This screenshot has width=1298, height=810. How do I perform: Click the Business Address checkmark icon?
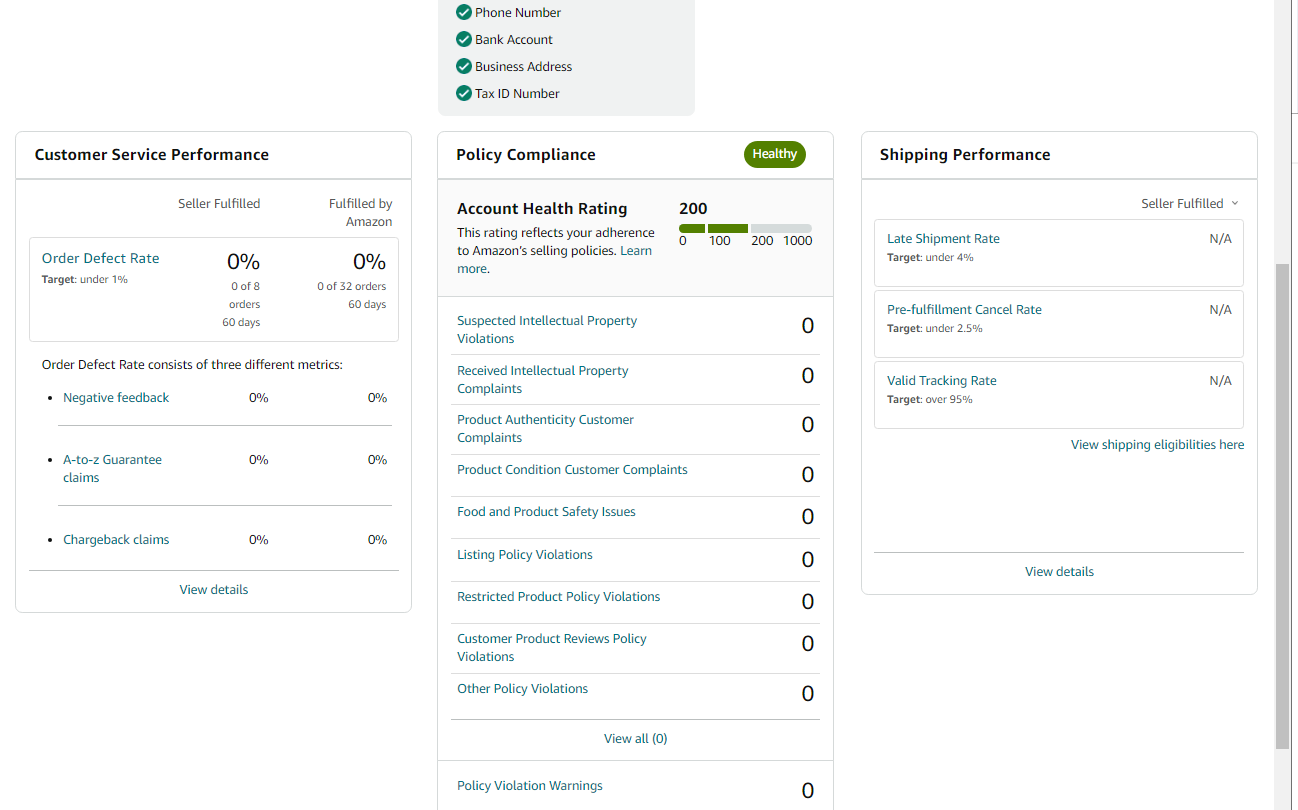pos(463,66)
